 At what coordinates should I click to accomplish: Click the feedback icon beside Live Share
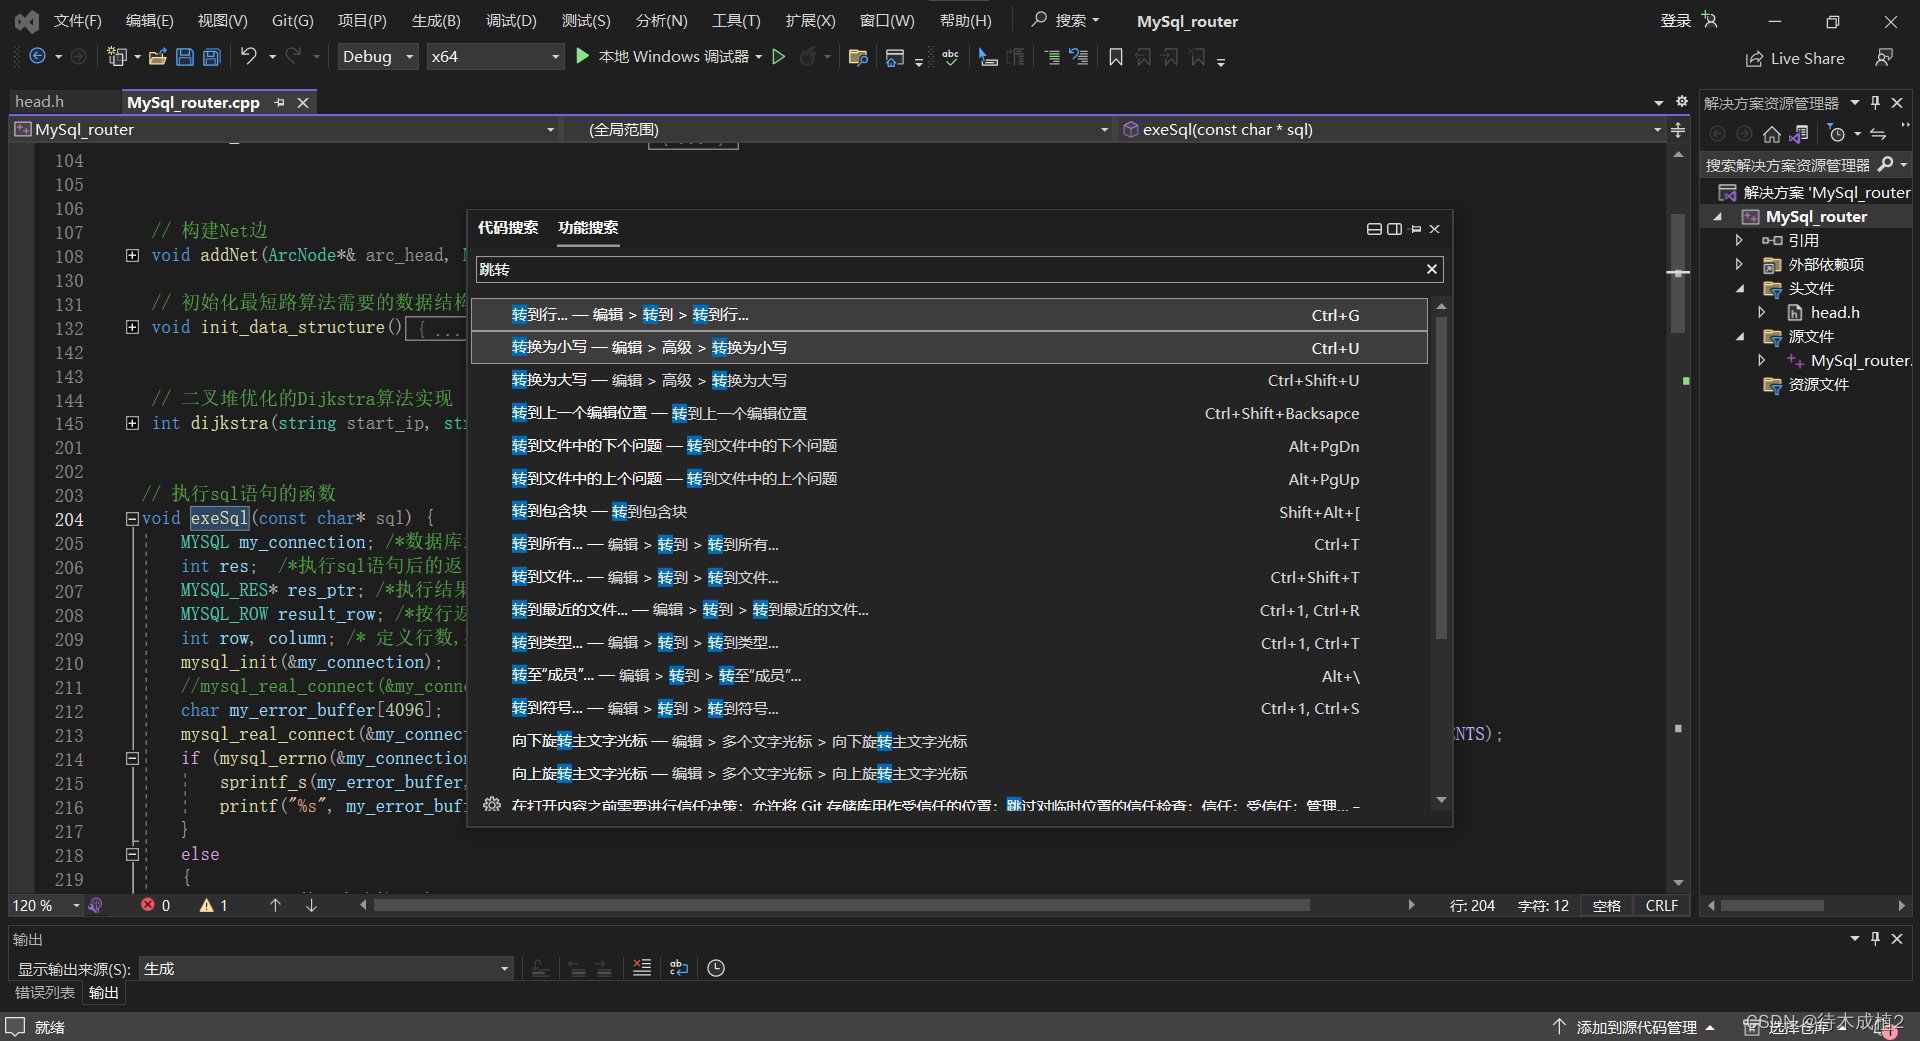coord(1884,58)
